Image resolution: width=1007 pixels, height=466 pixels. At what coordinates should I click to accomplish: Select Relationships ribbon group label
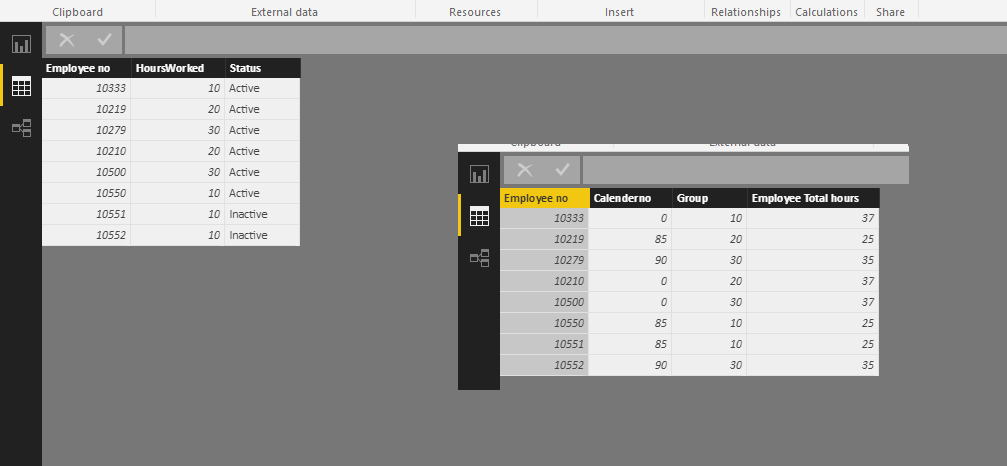tap(746, 12)
